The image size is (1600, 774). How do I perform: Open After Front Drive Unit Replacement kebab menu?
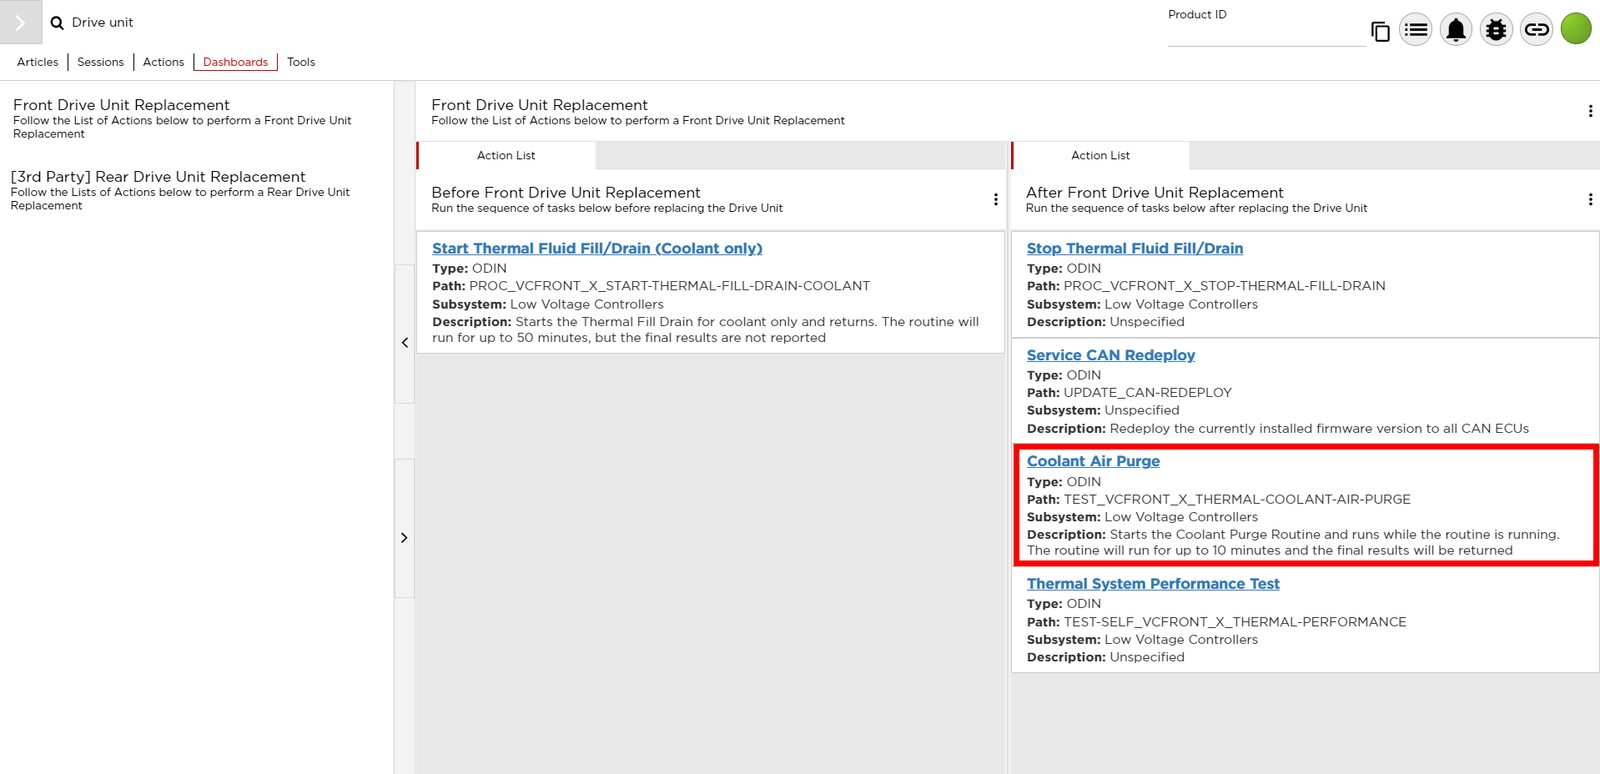[1590, 199]
